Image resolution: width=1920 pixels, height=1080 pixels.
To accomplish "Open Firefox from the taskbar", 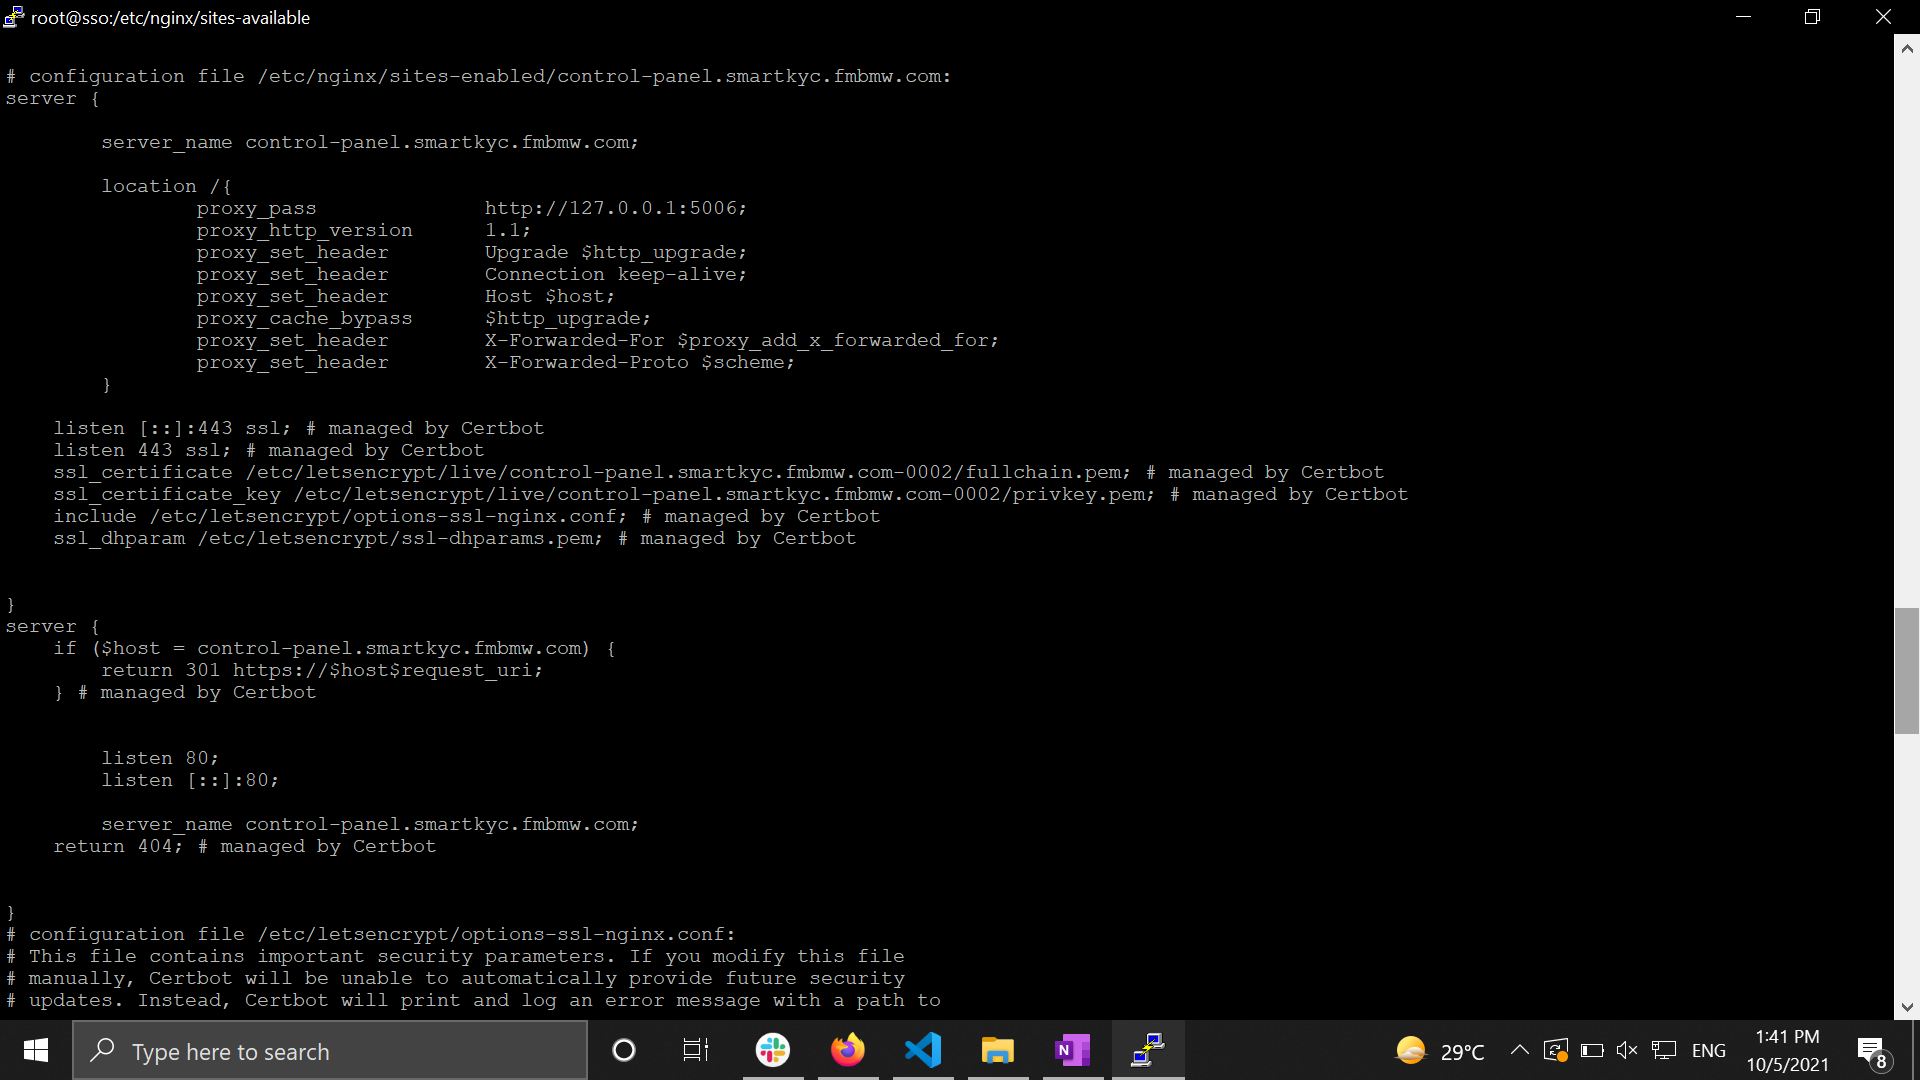I will coord(848,1051).
